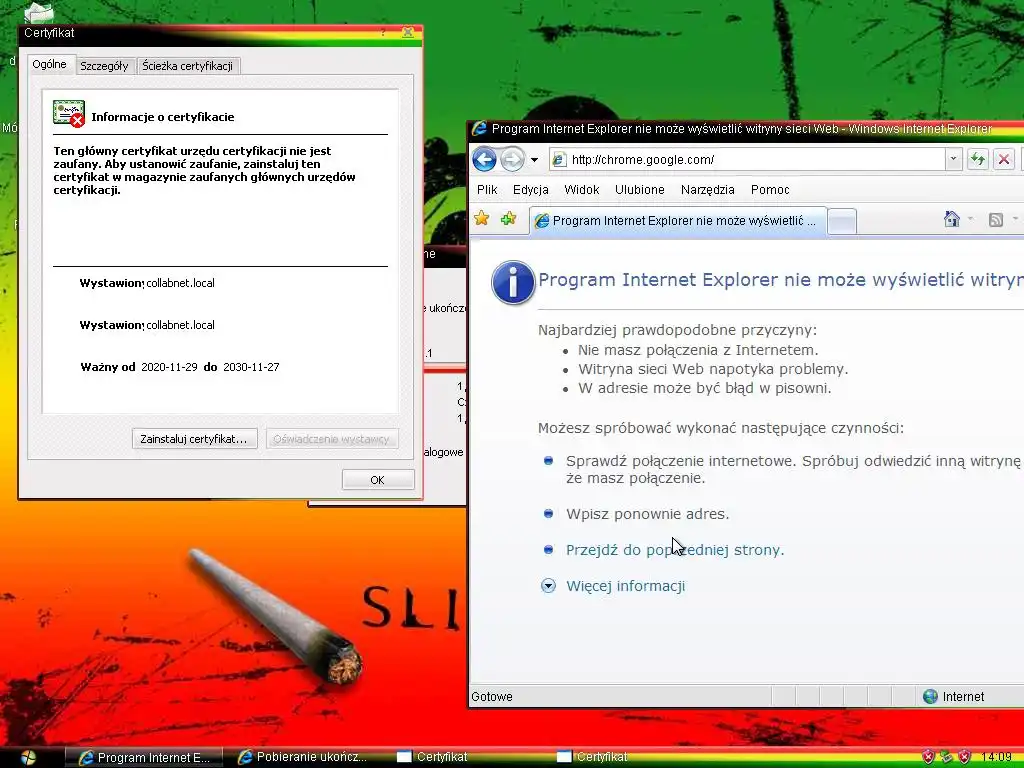
Task: Click 'Zainstaluj certyfikat...' button
Action: click(194, 439)
